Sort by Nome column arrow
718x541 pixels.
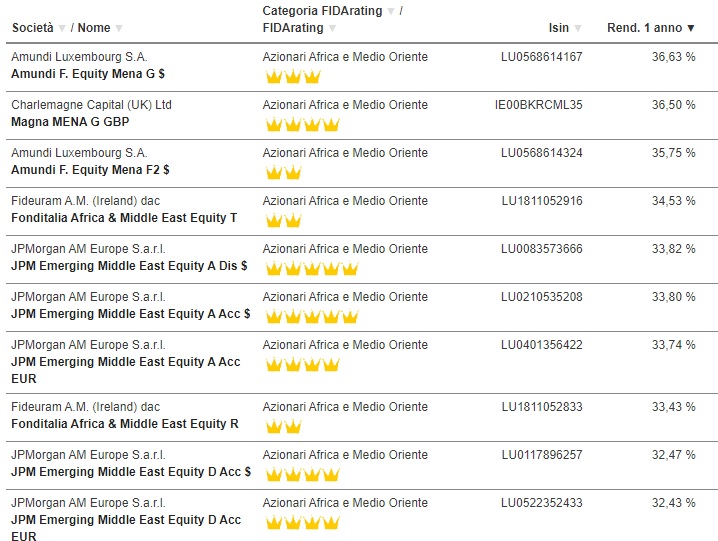click(119, 28)
